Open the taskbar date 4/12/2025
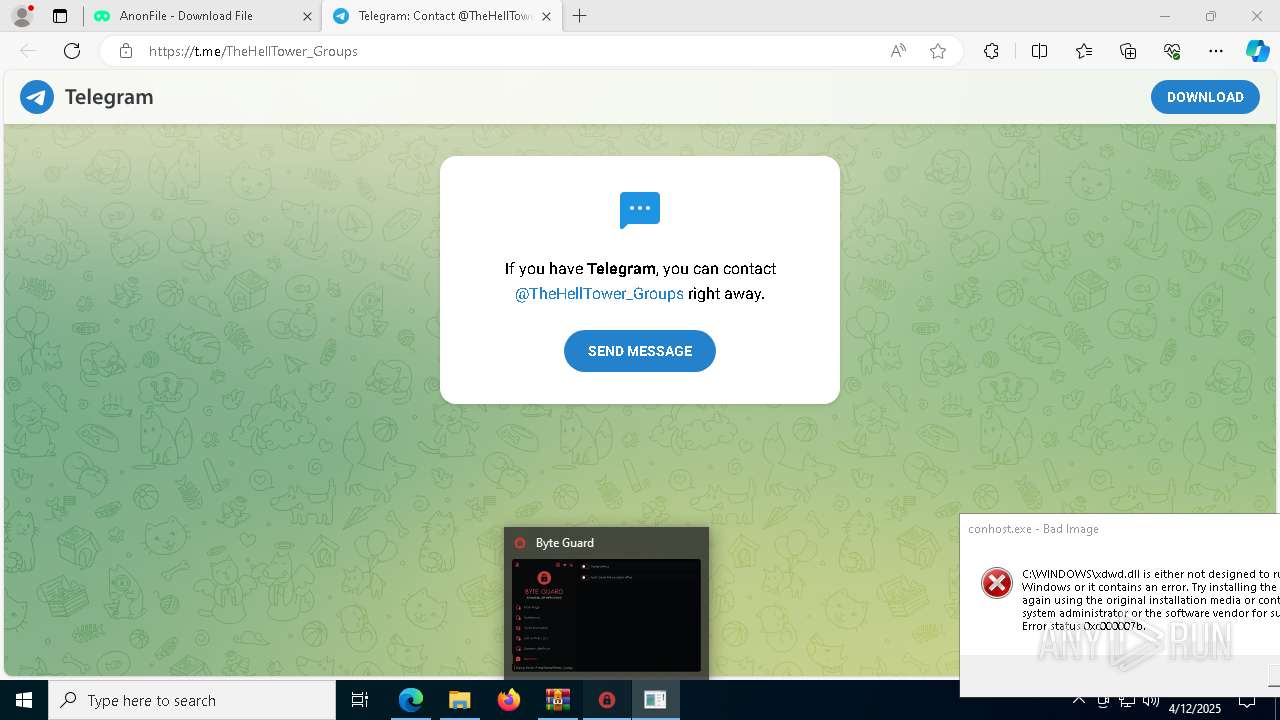The height and width of the screenshot is (720, 1280). pyautogui.click(x=1195, y=708)
